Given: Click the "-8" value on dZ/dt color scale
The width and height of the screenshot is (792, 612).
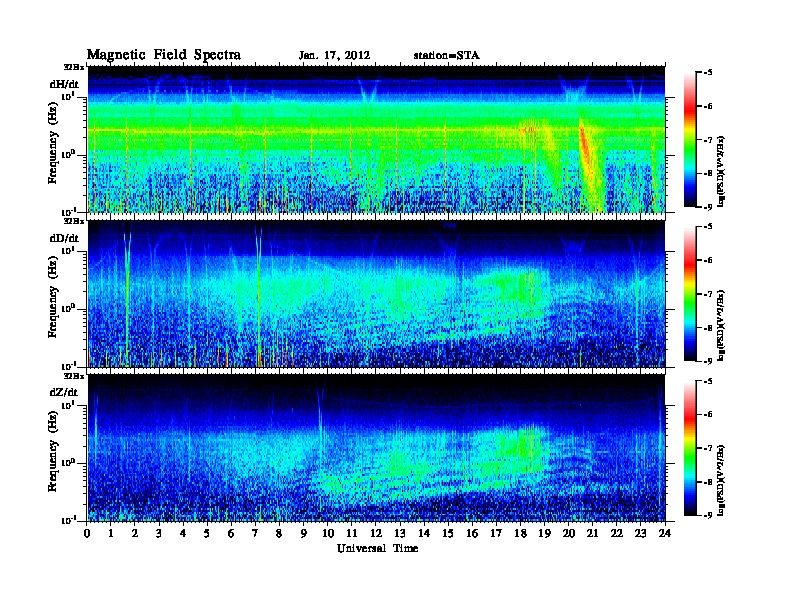Looking at the screenshot, I should tap(708, 482).
